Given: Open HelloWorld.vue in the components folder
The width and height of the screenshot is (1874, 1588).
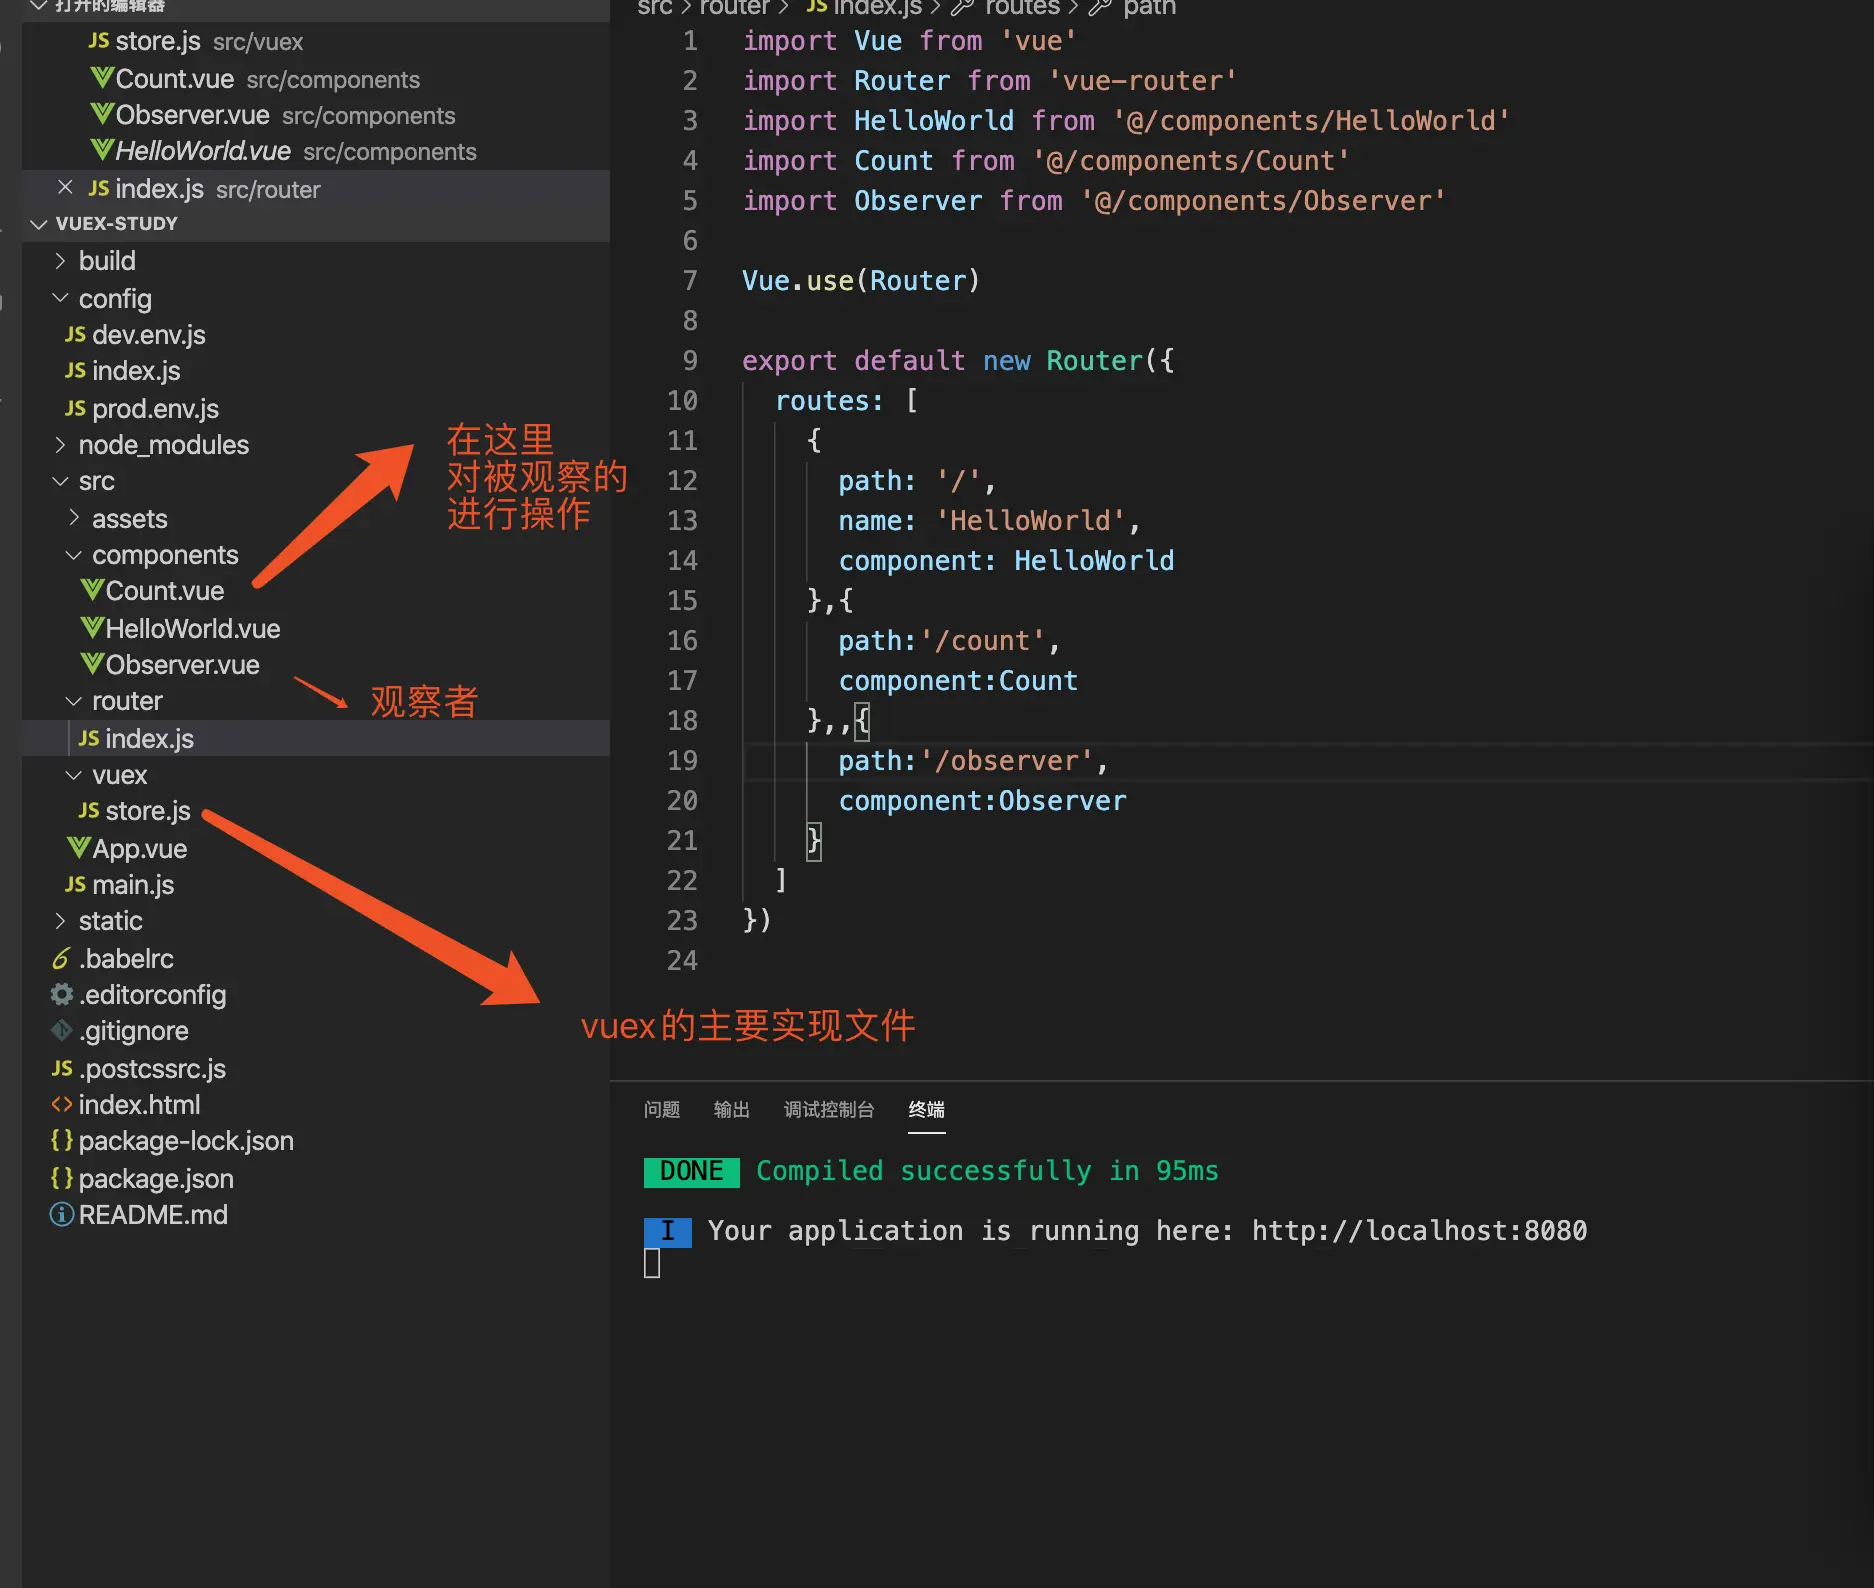Looking at the screenshot, I should [193, 629].
